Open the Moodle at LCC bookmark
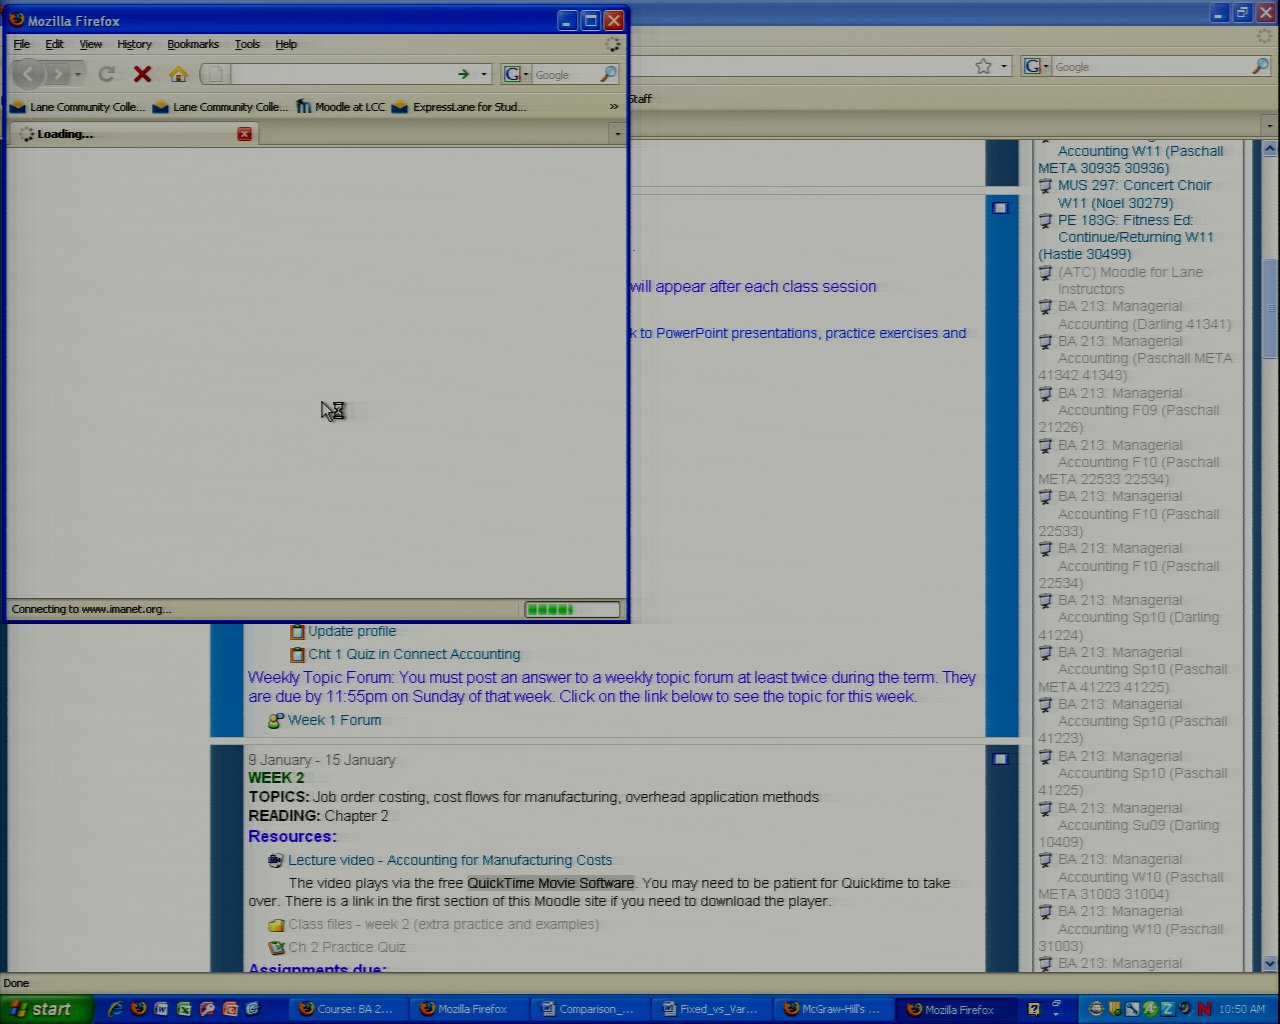Image resolution: width=1280 pixels, height=1024 pixels. (340, 107)
